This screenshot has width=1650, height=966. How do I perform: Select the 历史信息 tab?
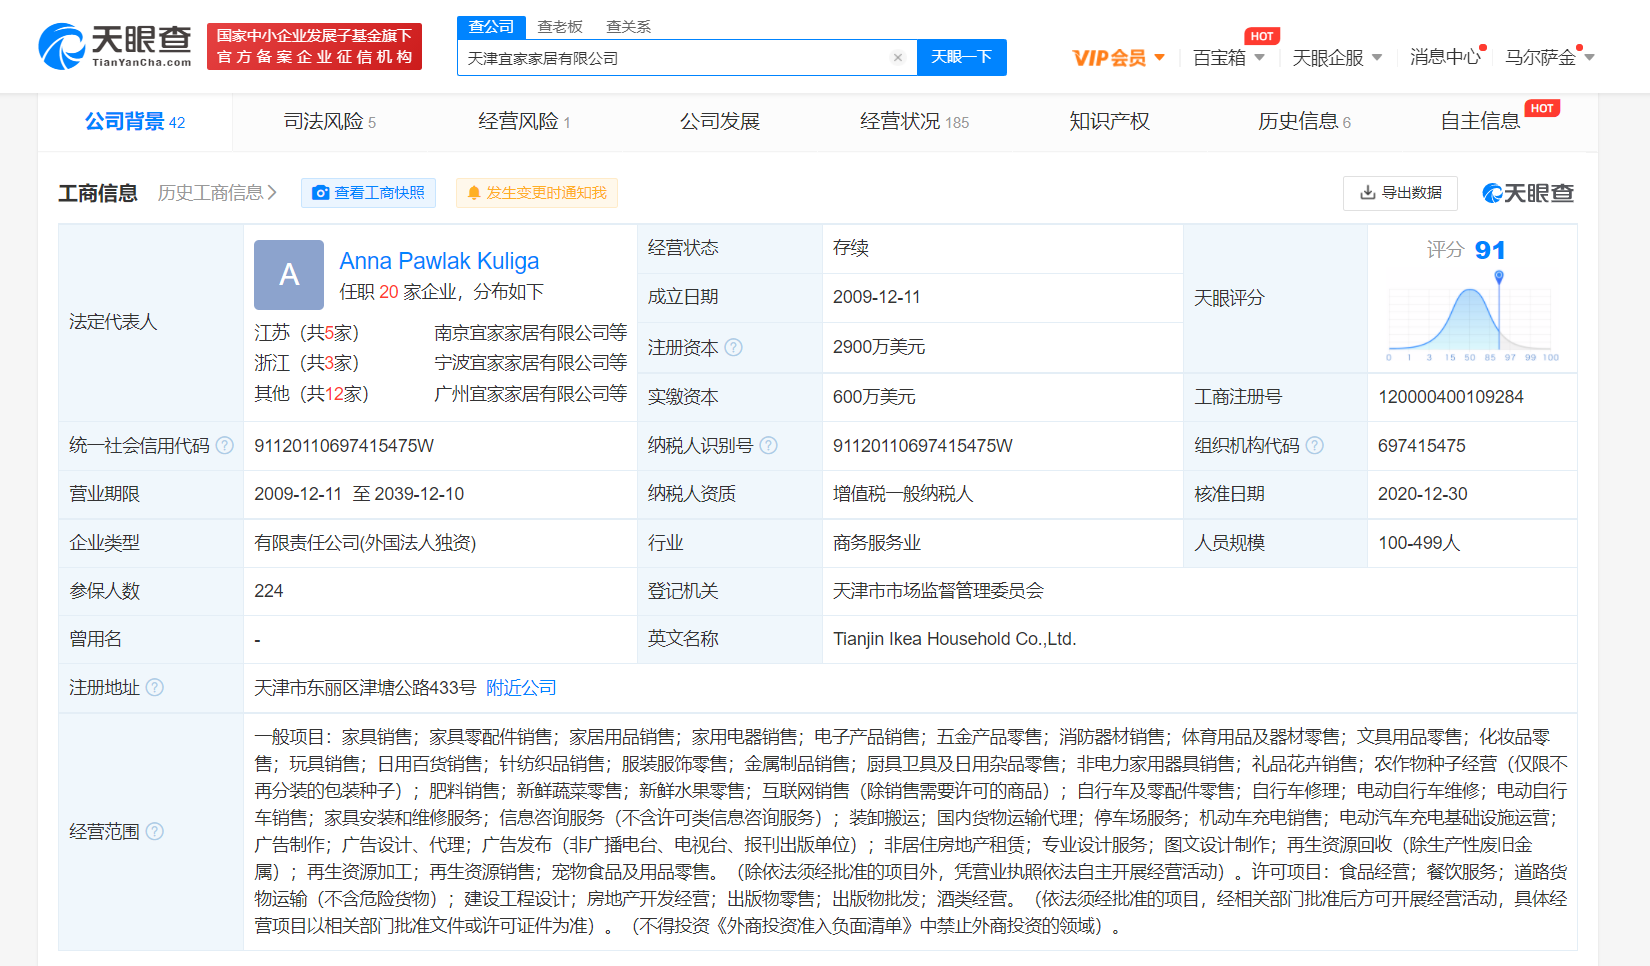point(1304,122)
